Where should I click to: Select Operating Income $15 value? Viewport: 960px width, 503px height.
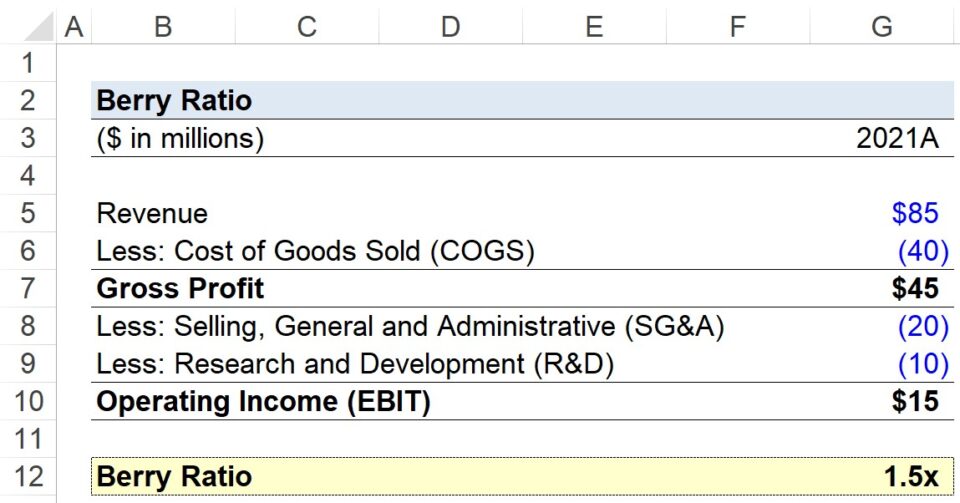[915, 402]
